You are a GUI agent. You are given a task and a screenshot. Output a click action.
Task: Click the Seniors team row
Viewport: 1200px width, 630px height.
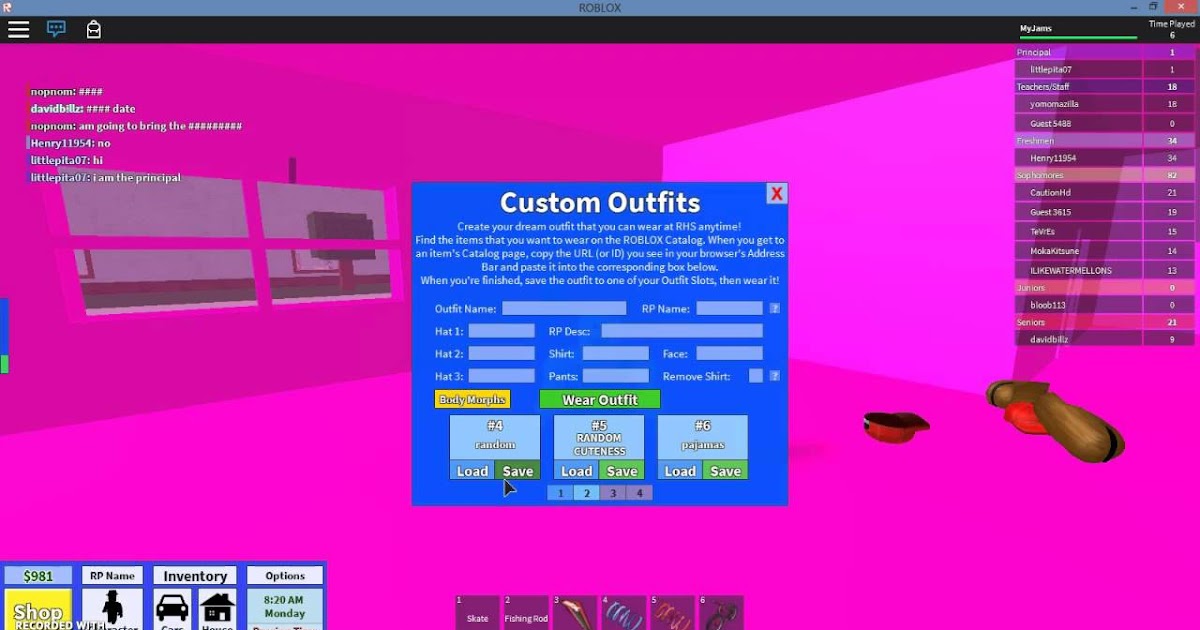[1105, 322]
